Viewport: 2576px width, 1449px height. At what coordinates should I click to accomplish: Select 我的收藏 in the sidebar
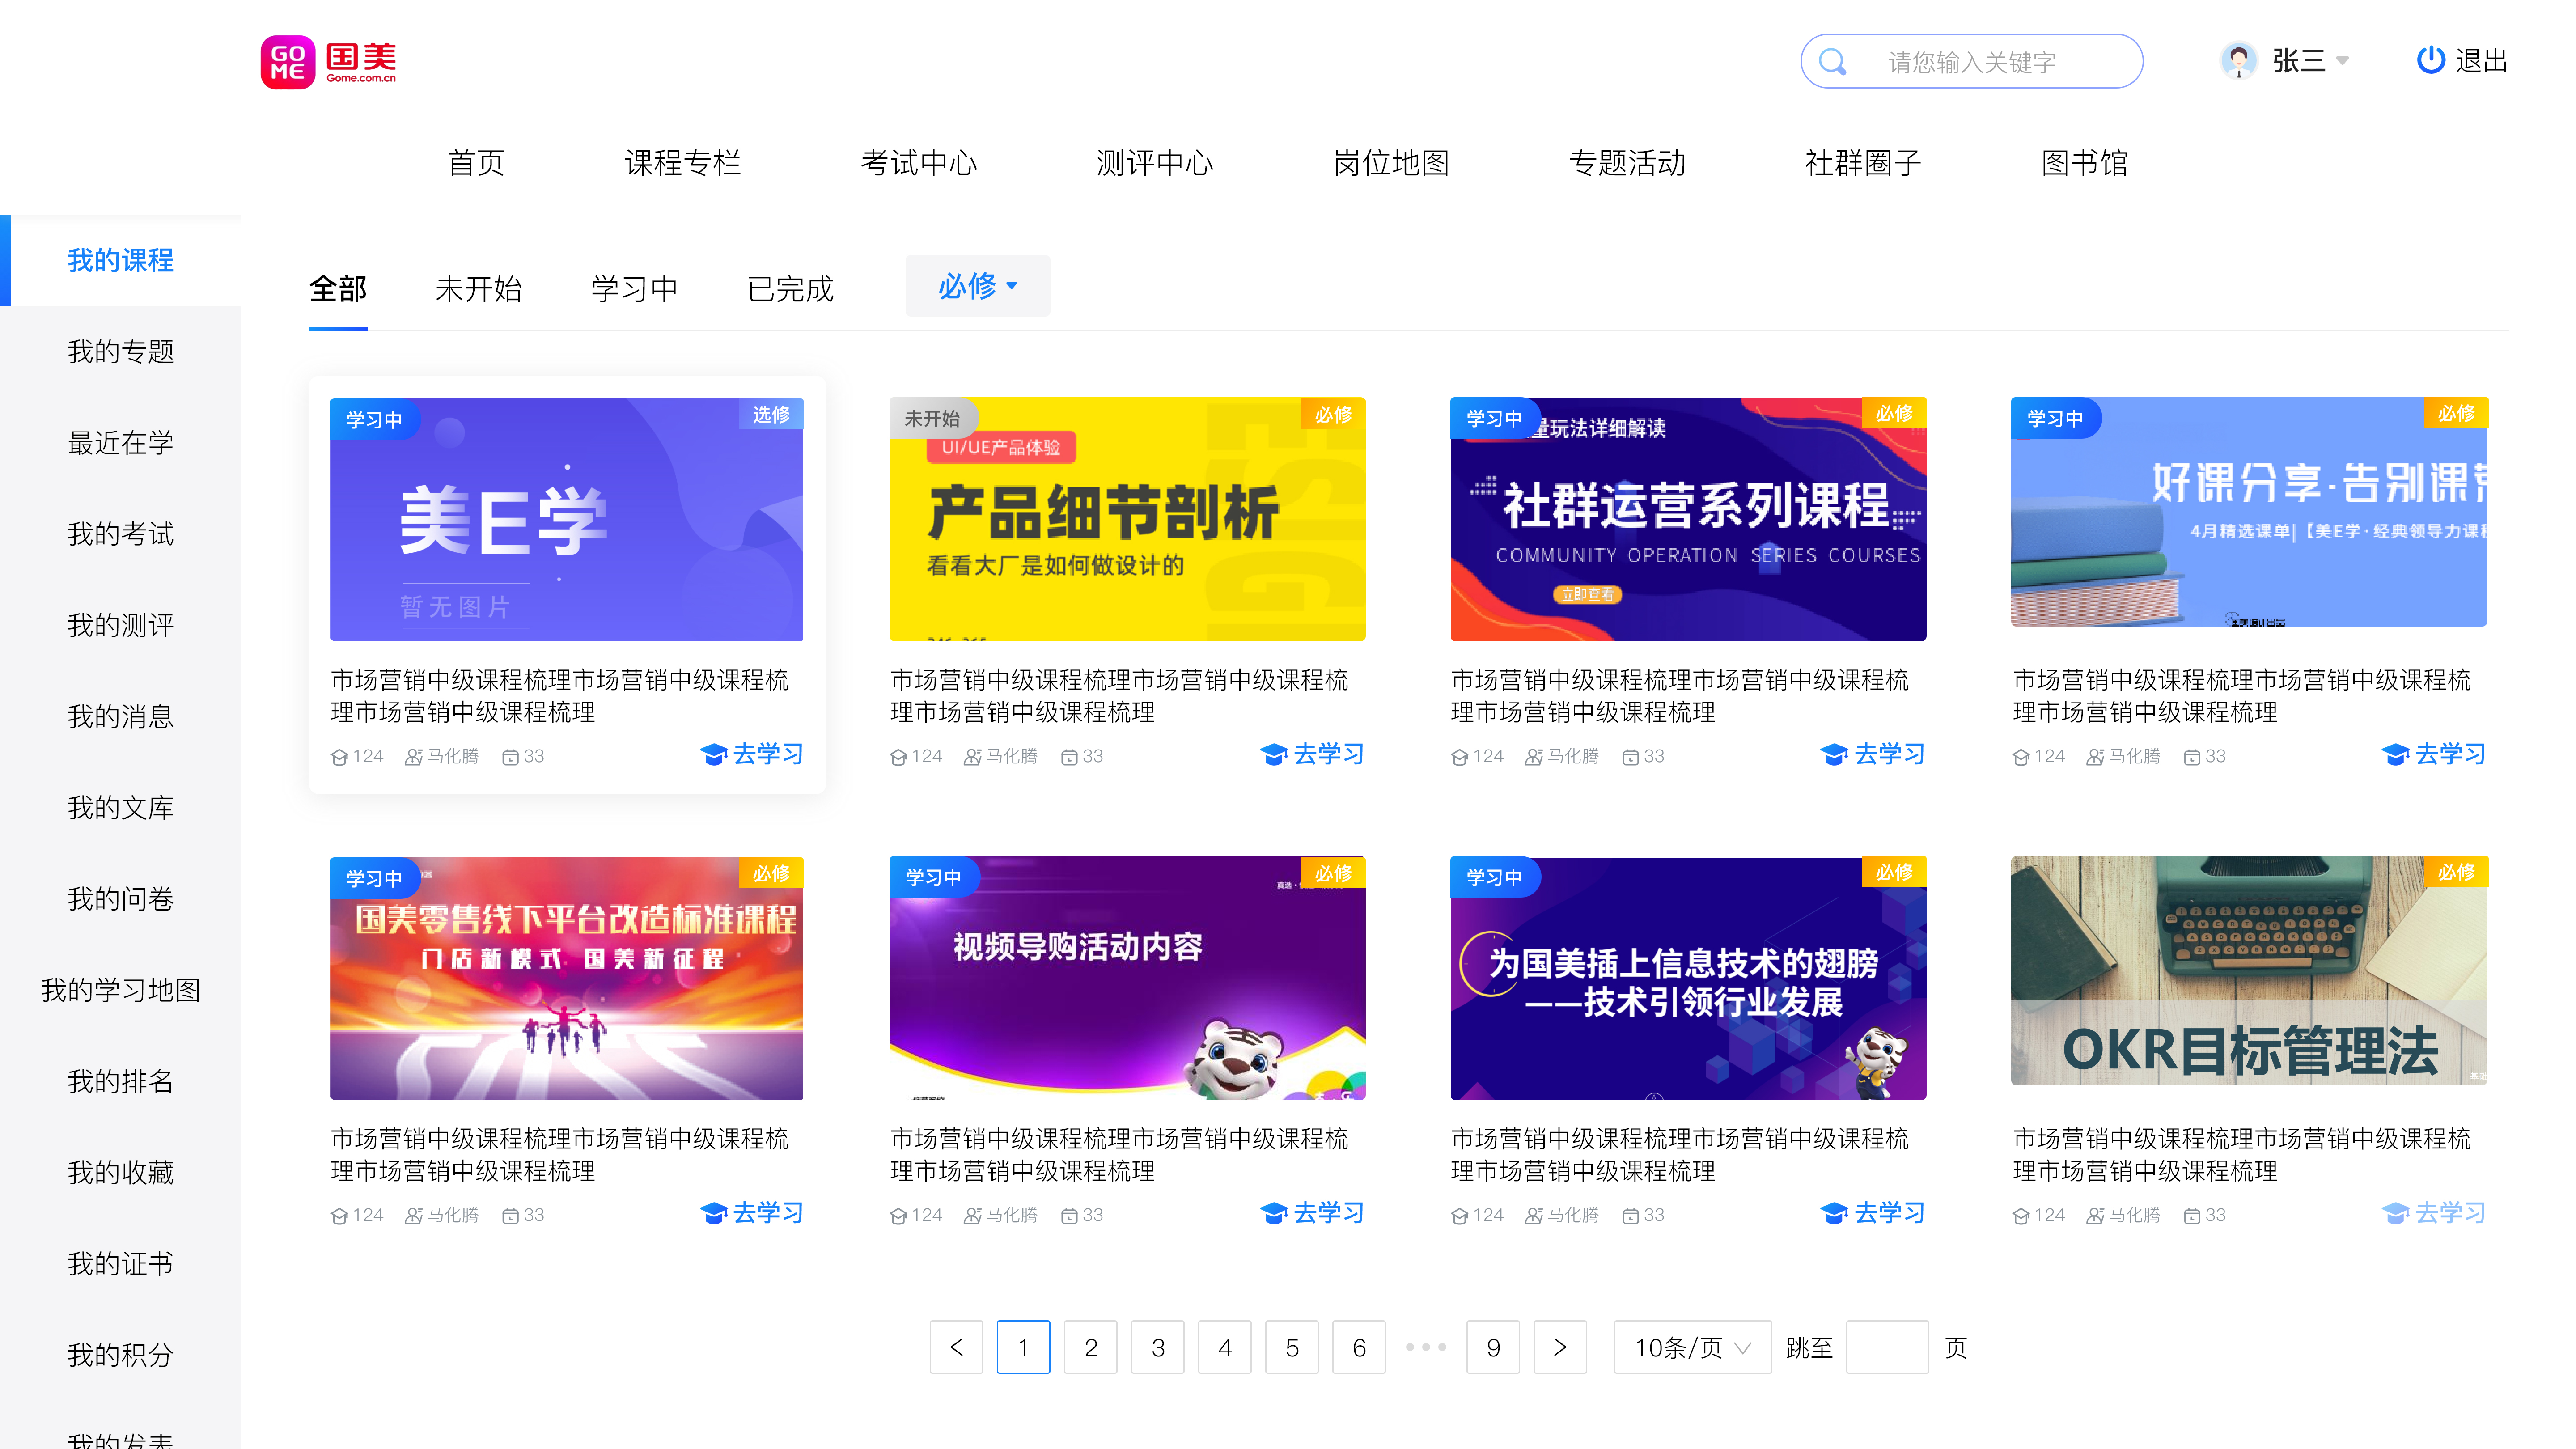click(x=121, y=1172)
